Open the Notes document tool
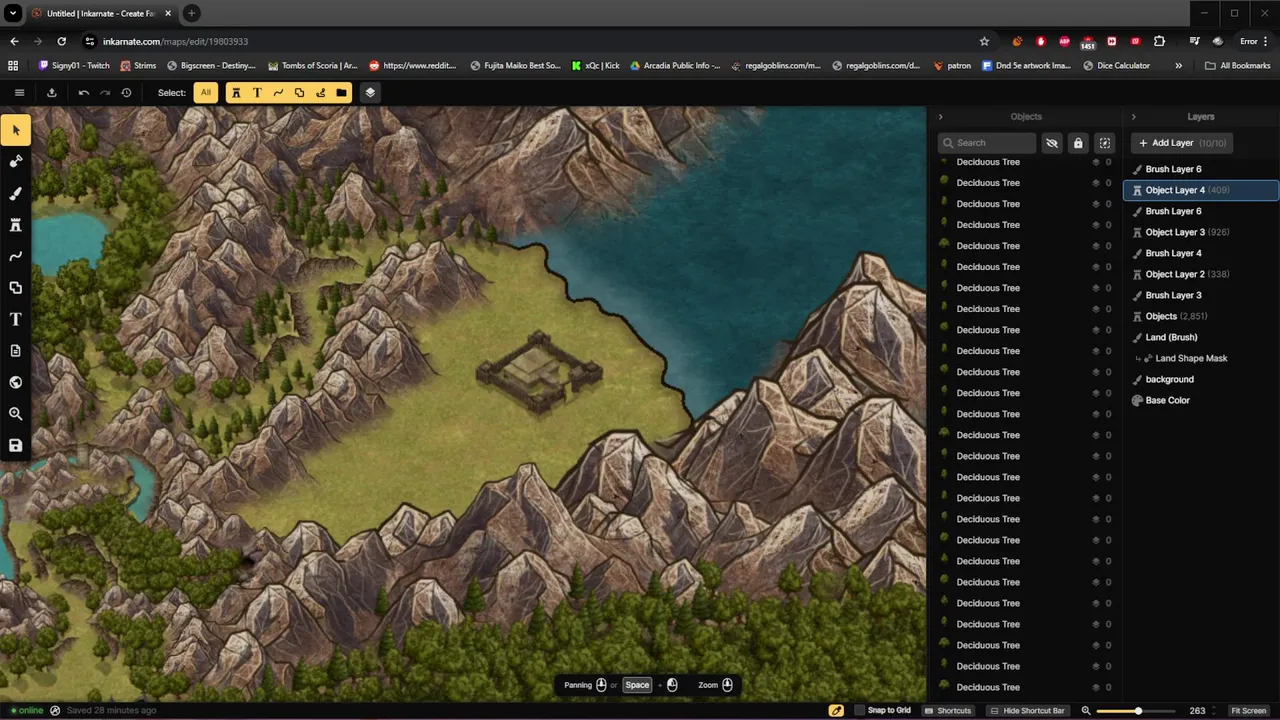Viewport: 1280px width, 720px height. [15, 351]
